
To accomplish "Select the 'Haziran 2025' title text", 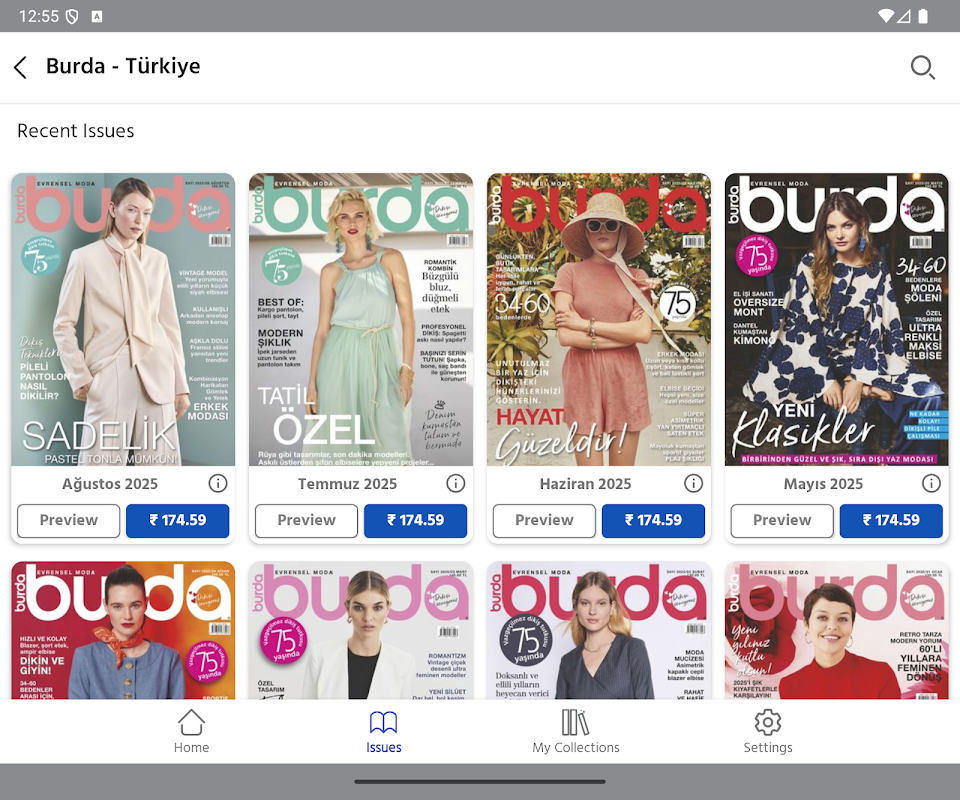I will tap(585, 484).
